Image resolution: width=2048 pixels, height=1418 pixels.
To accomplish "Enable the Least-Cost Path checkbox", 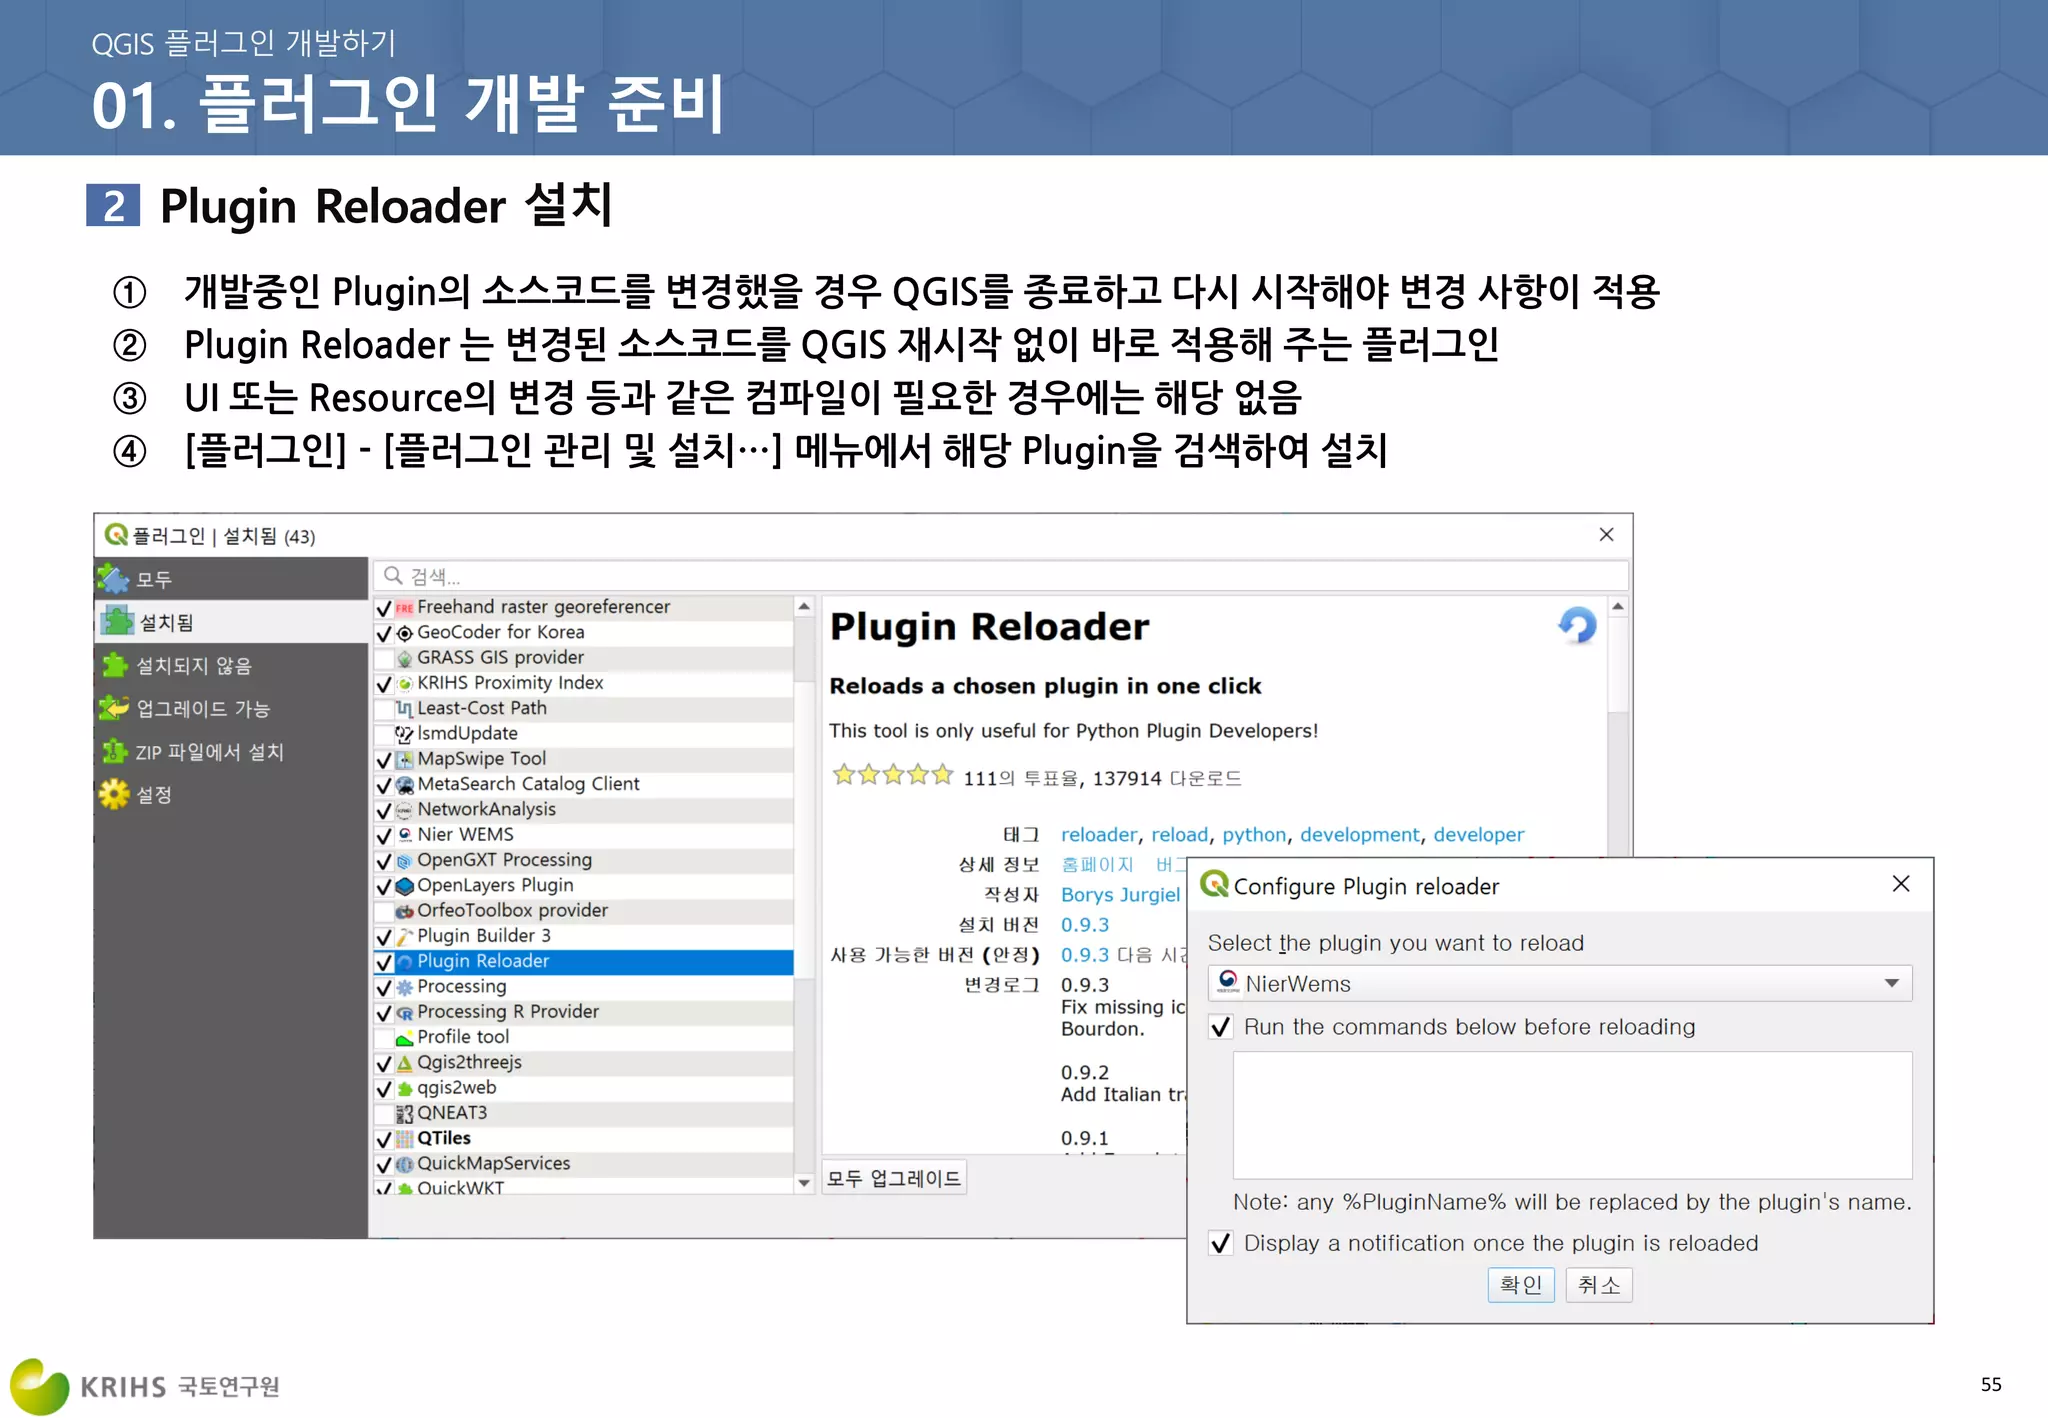I will (x=384, y=709).
